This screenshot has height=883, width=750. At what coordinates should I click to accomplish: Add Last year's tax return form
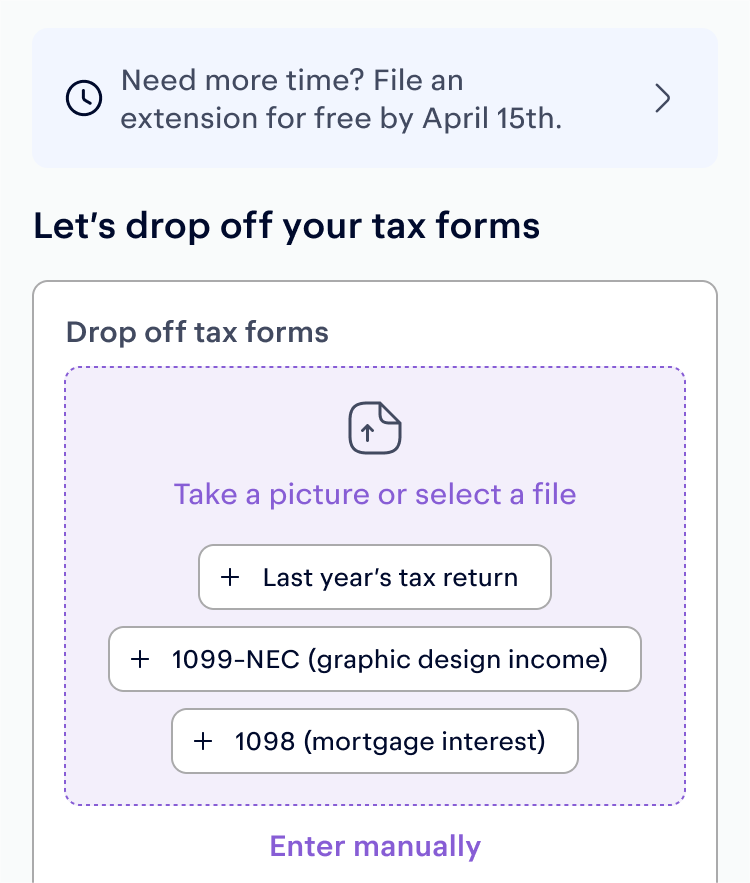pos(375,577)
